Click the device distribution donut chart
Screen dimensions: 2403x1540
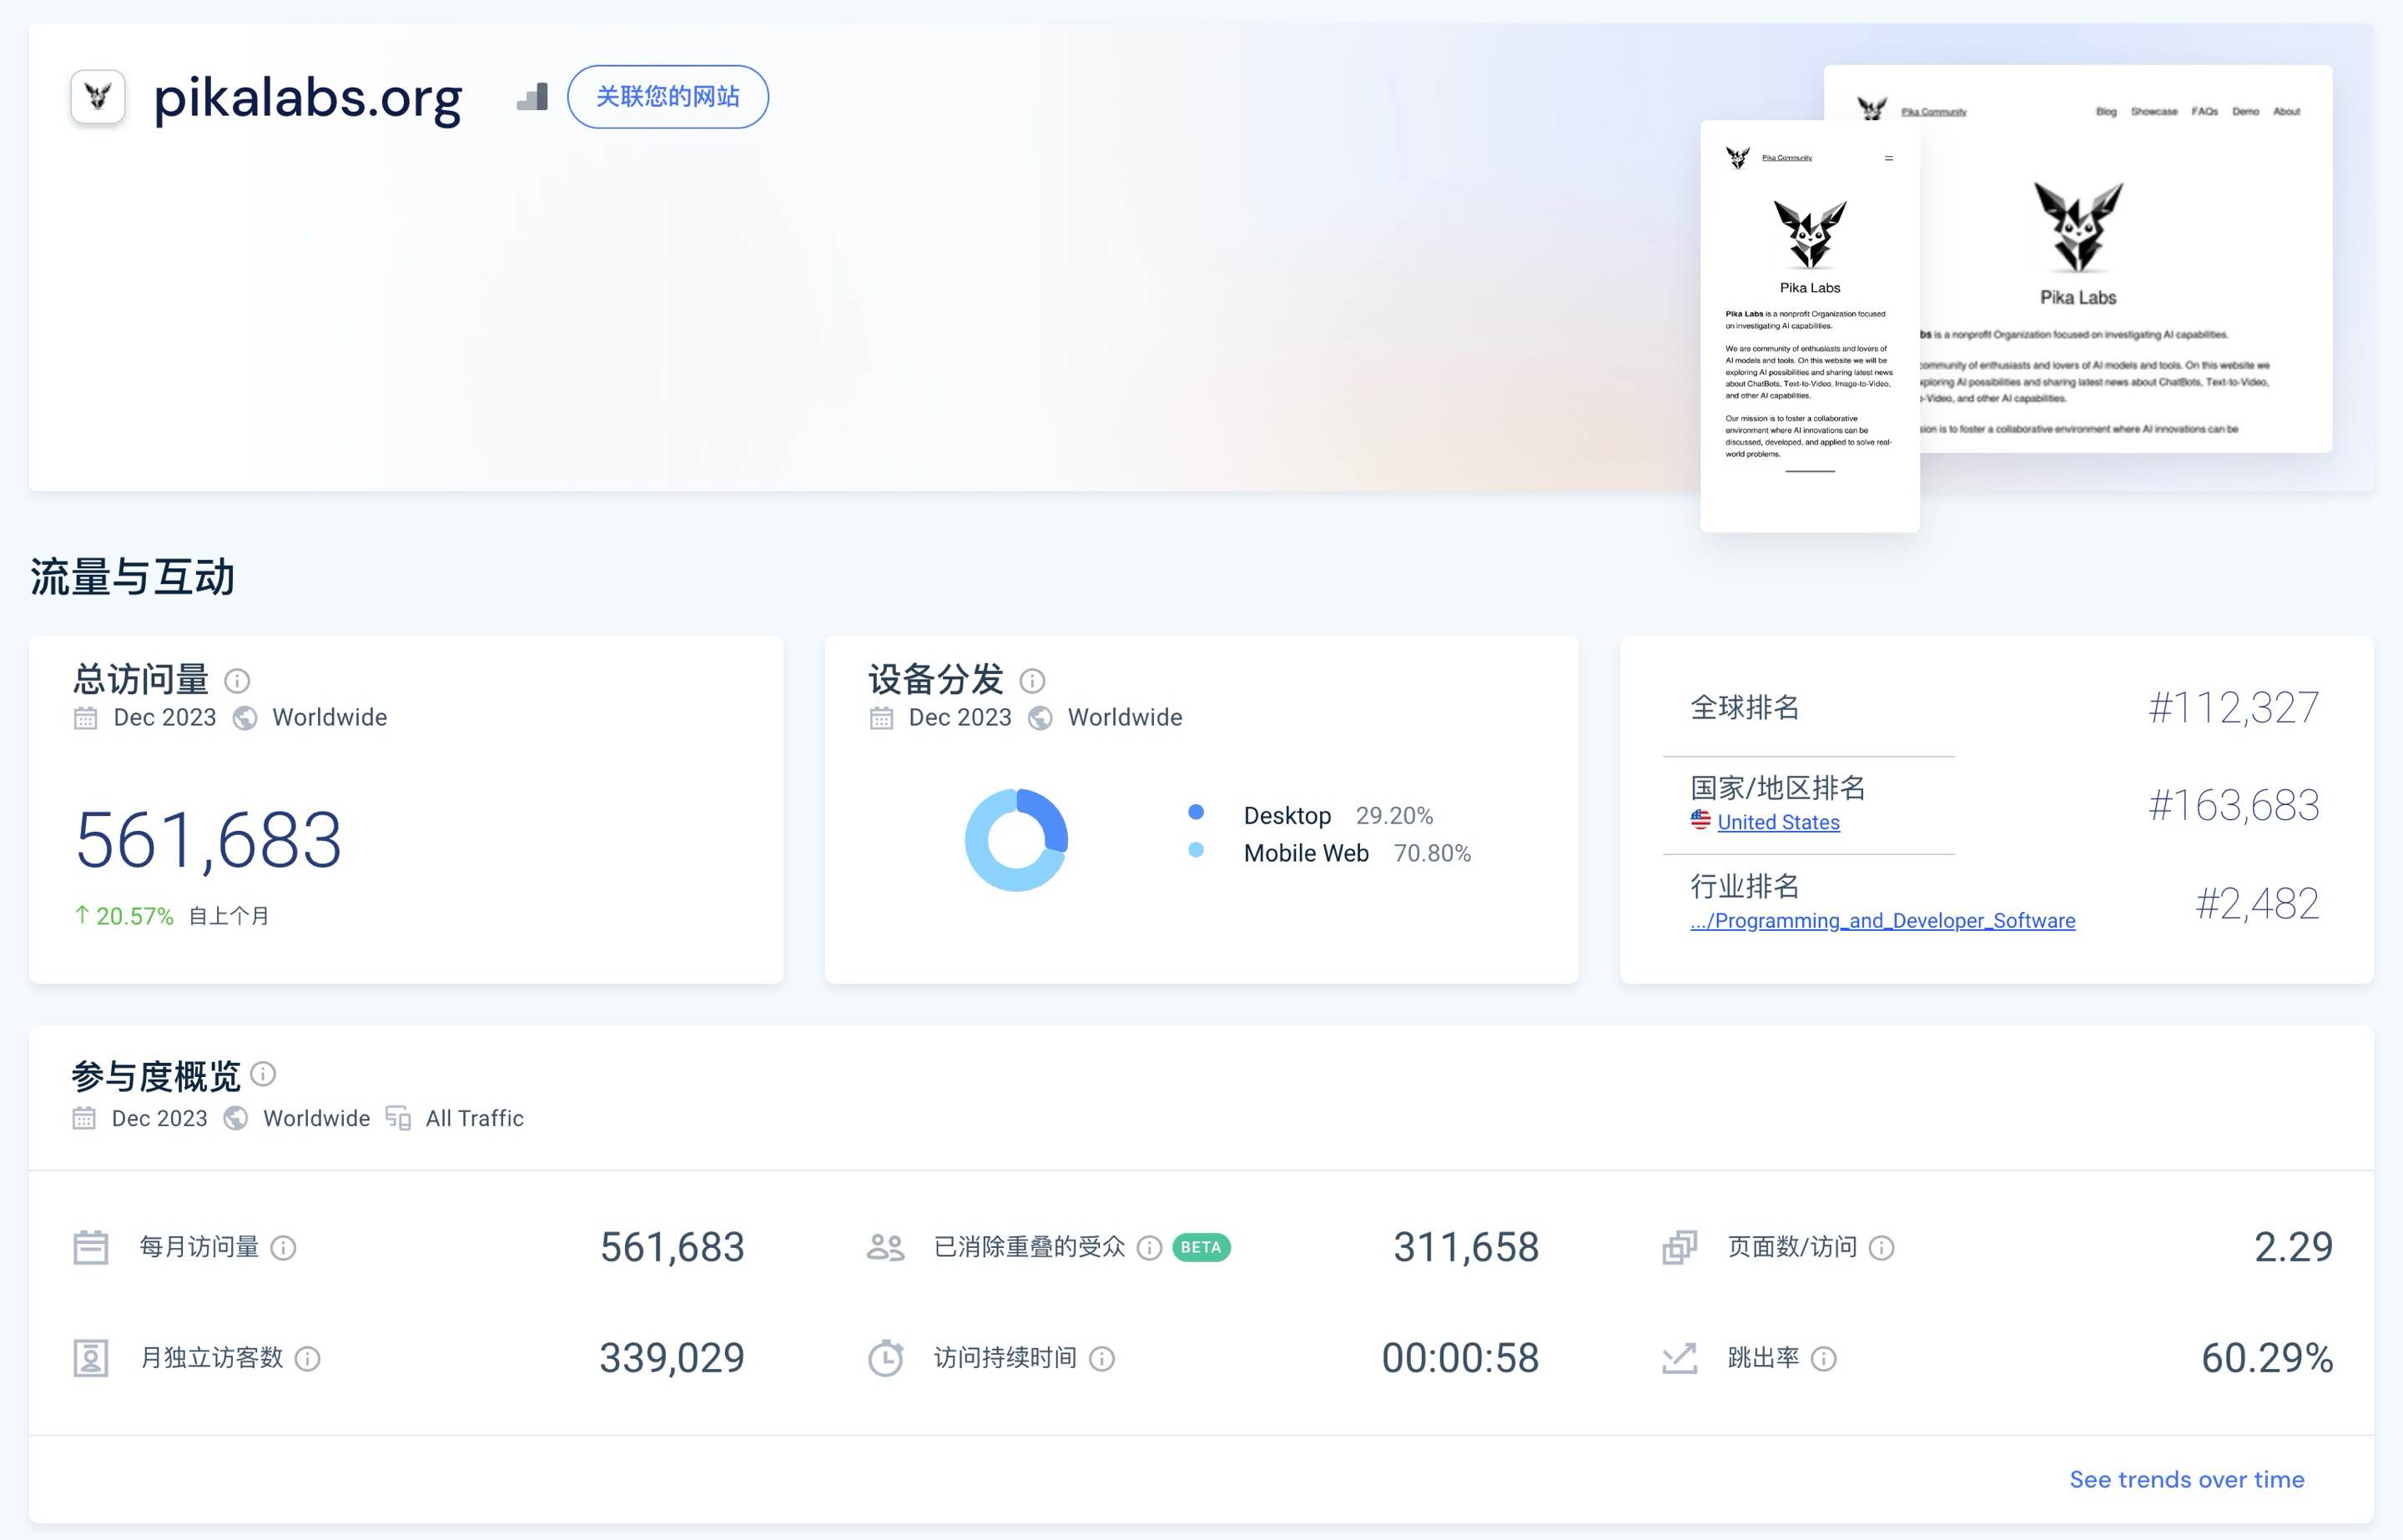tap(1016, 840)
